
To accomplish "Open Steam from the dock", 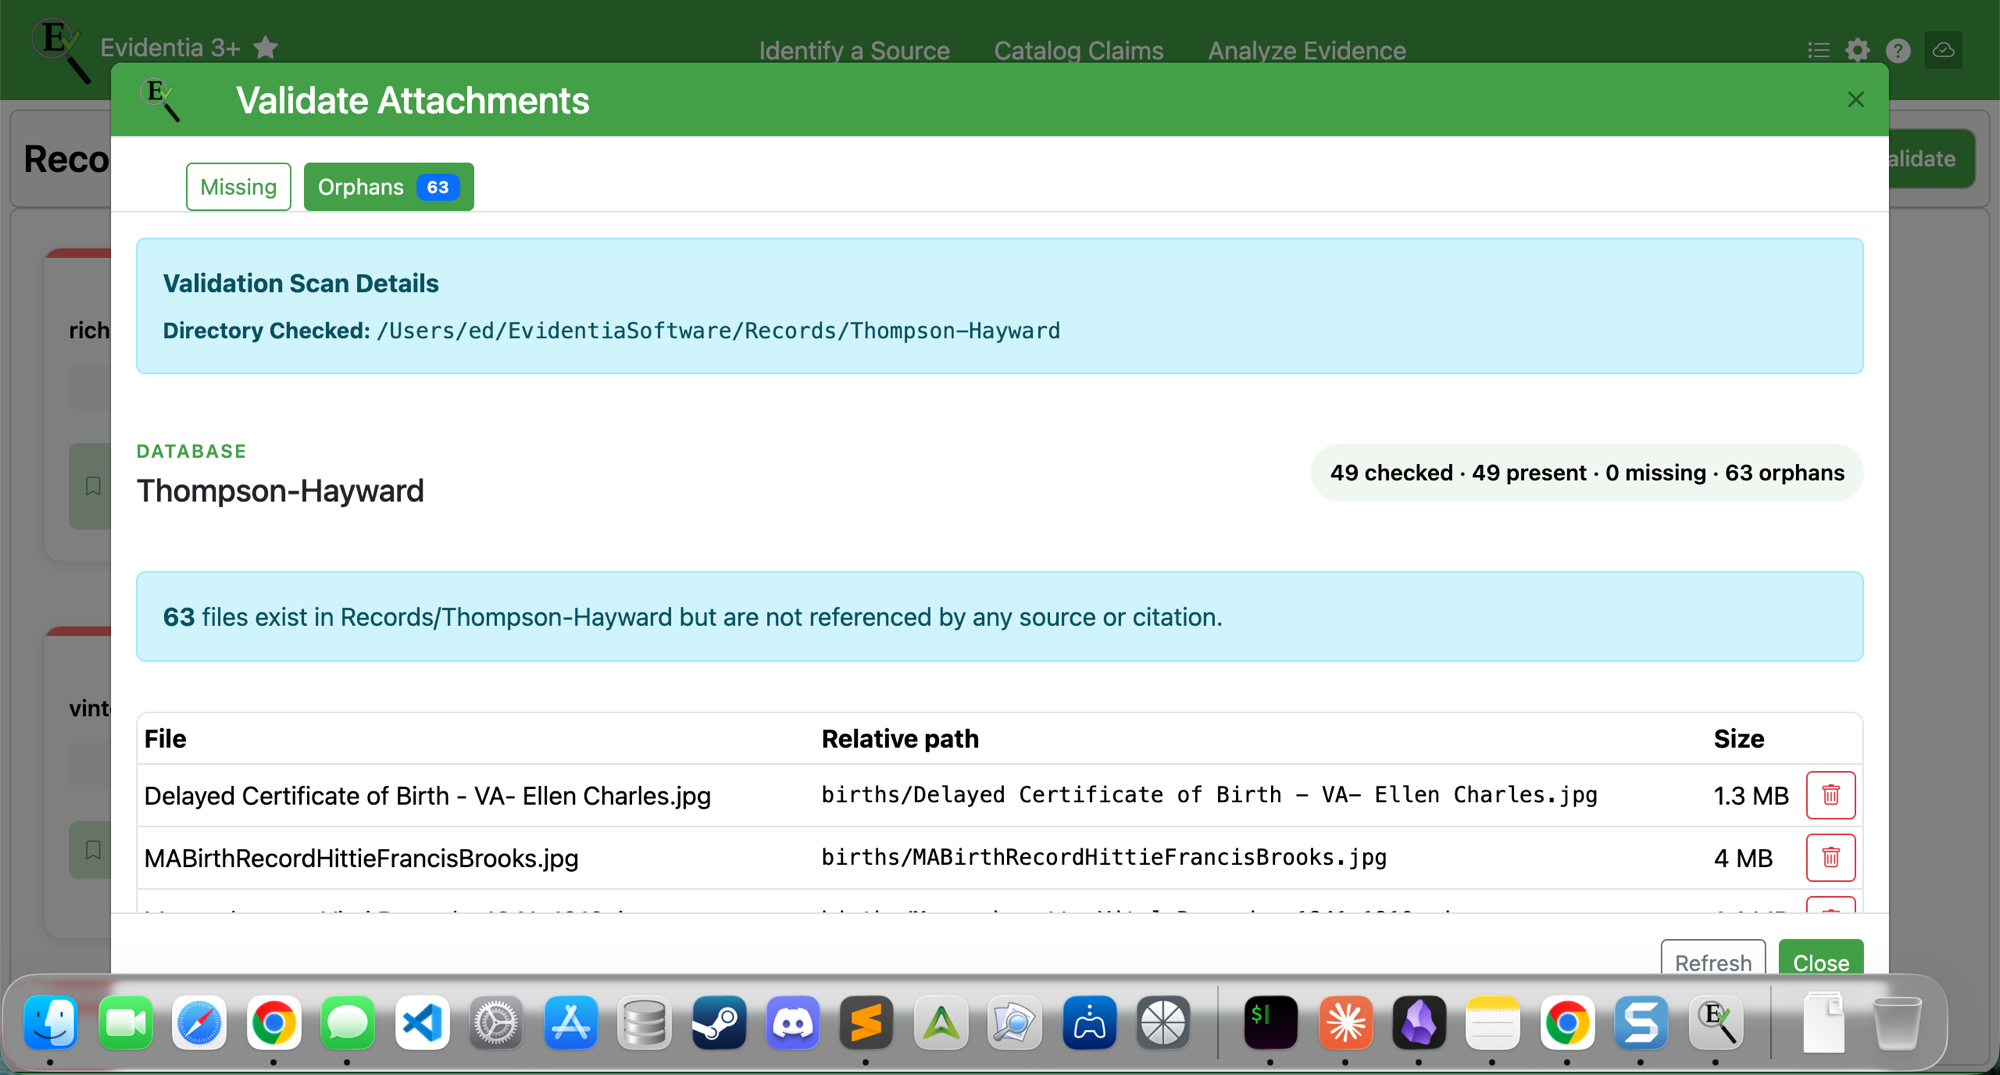I will (x=718, y=1022).
